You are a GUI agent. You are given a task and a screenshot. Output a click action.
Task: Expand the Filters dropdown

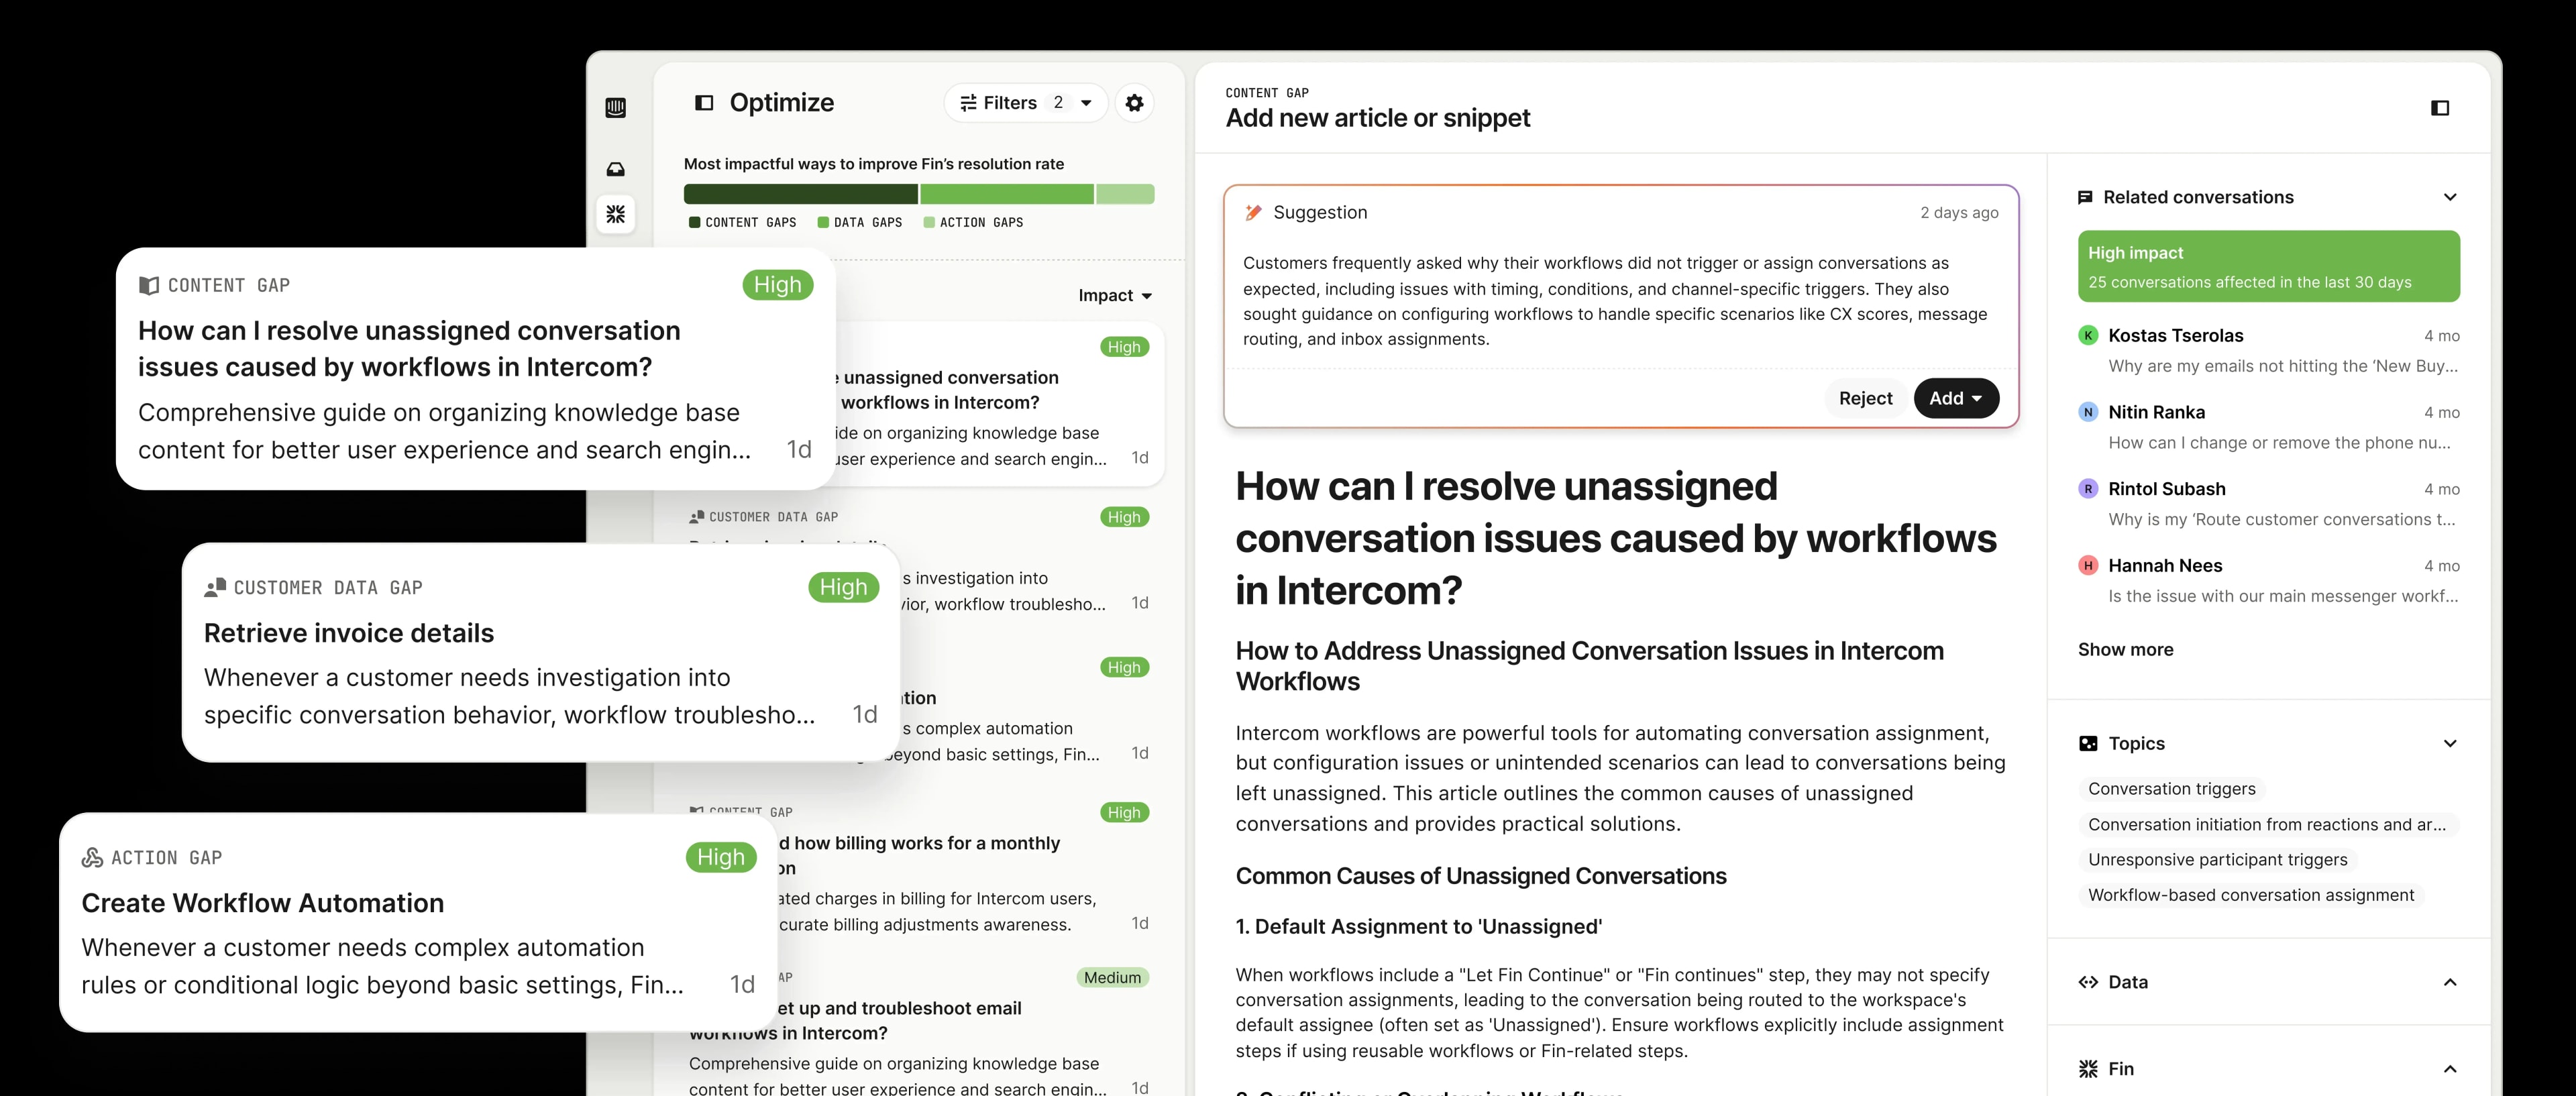tap(1024, 102)
